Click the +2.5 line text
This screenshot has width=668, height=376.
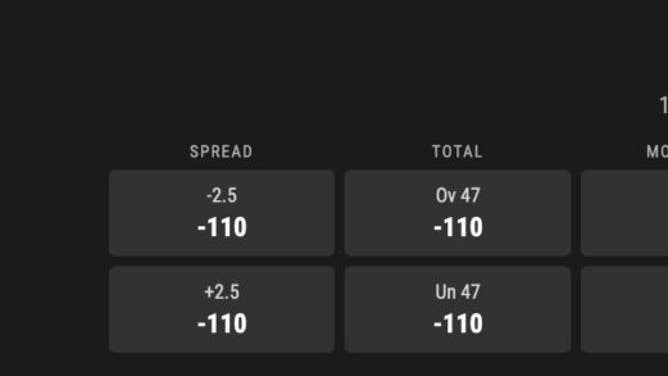coord(222,292)
